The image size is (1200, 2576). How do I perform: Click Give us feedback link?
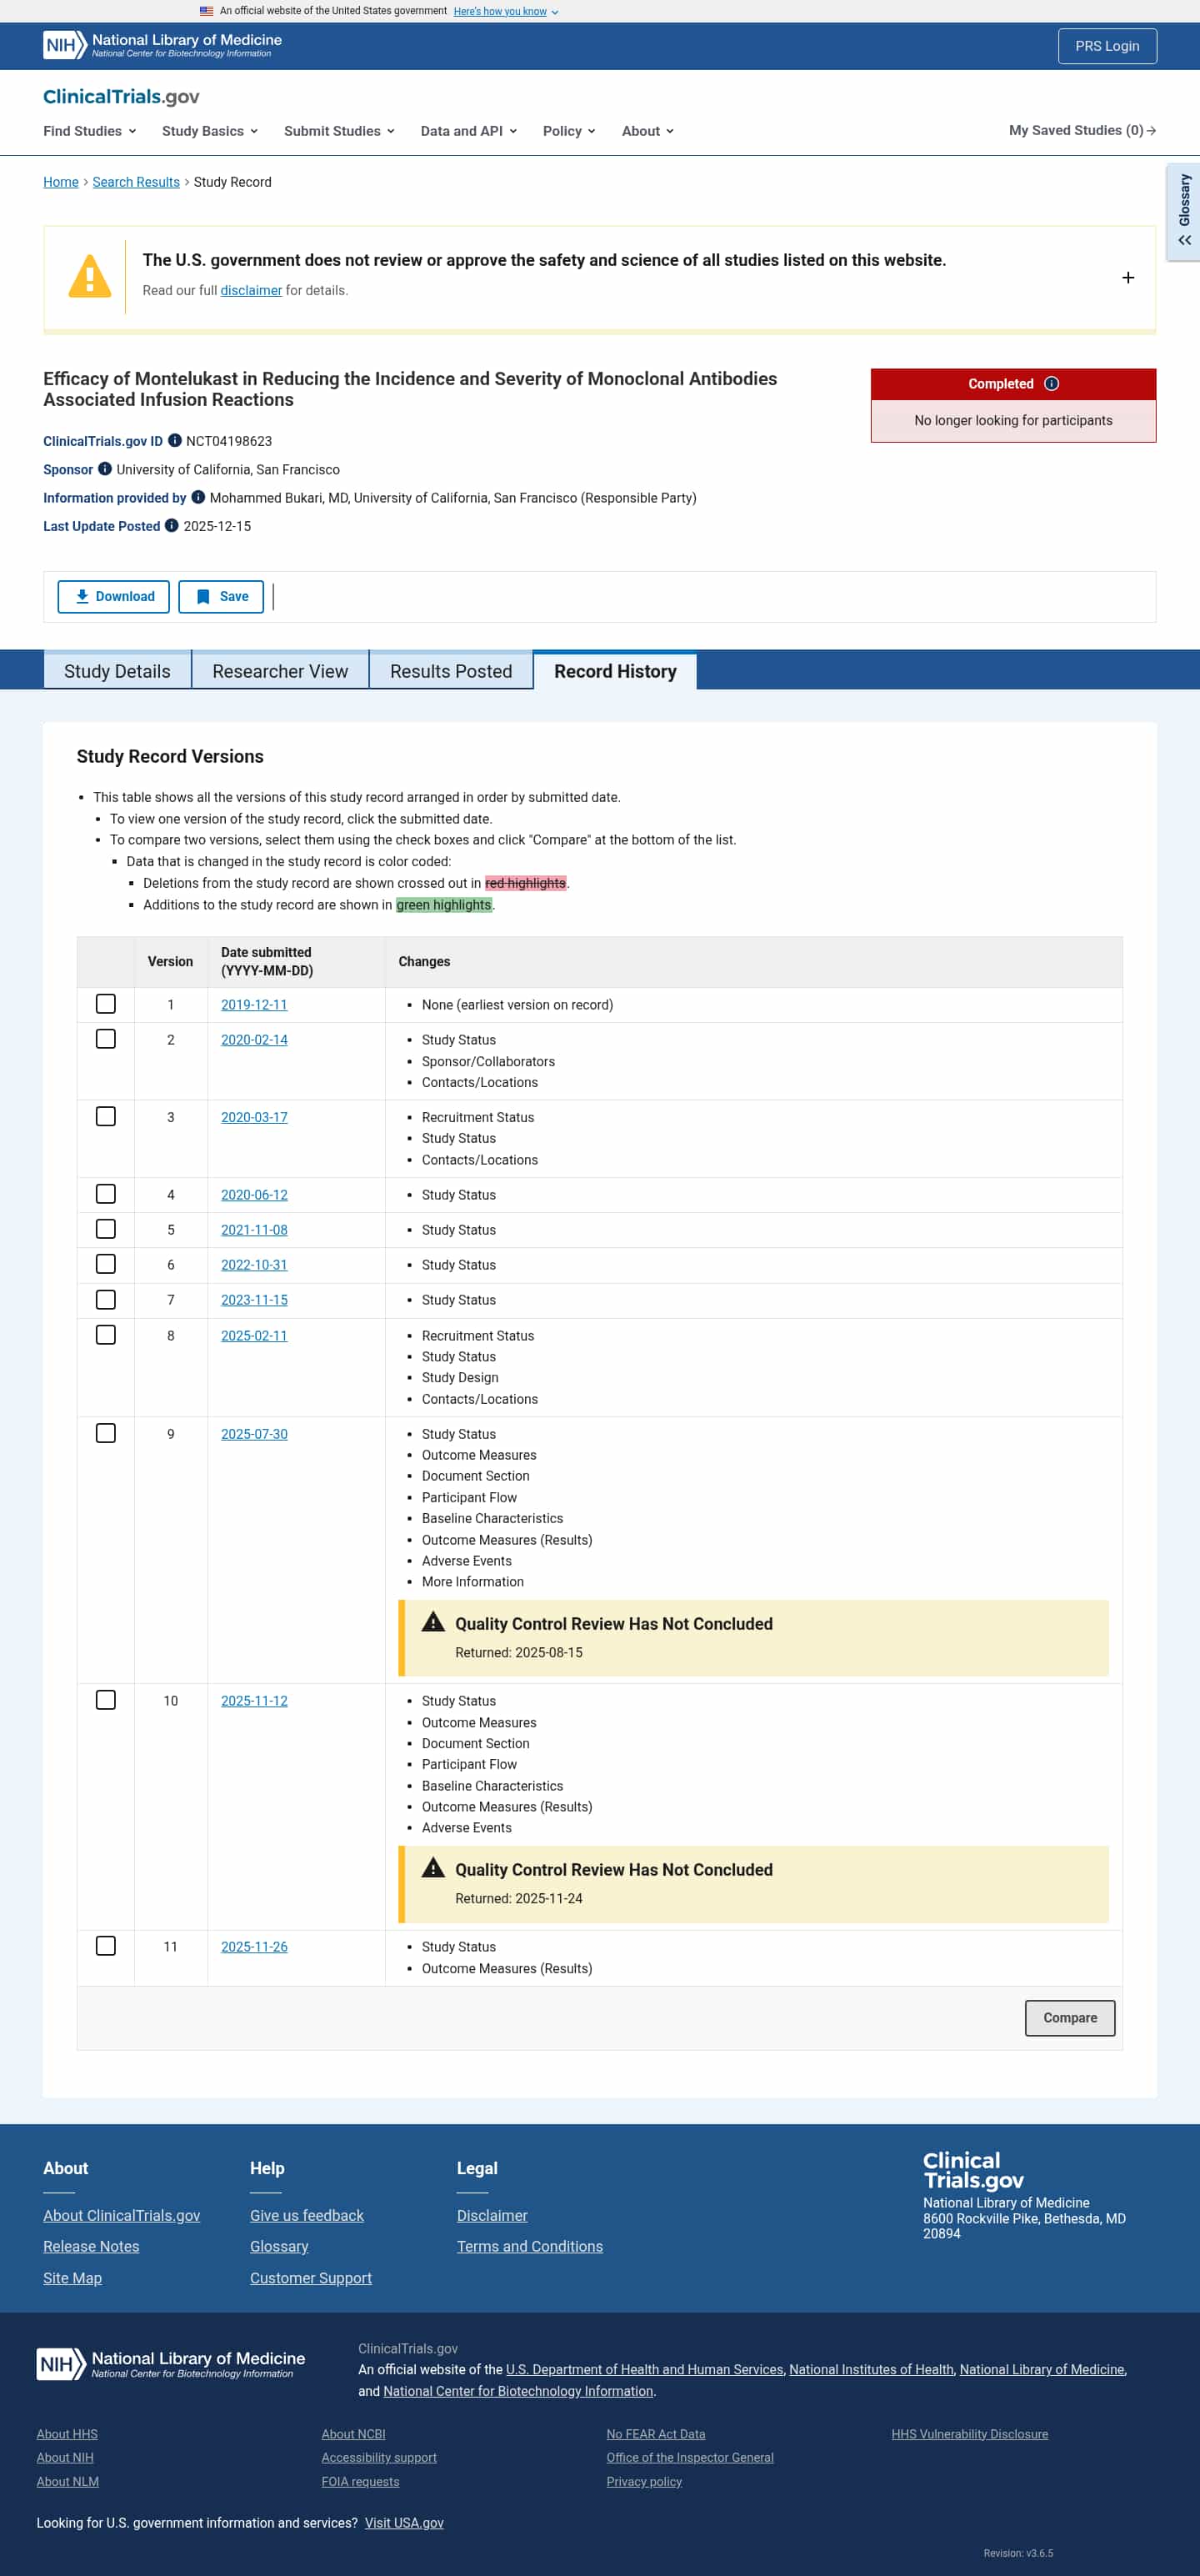[307, 2216]
